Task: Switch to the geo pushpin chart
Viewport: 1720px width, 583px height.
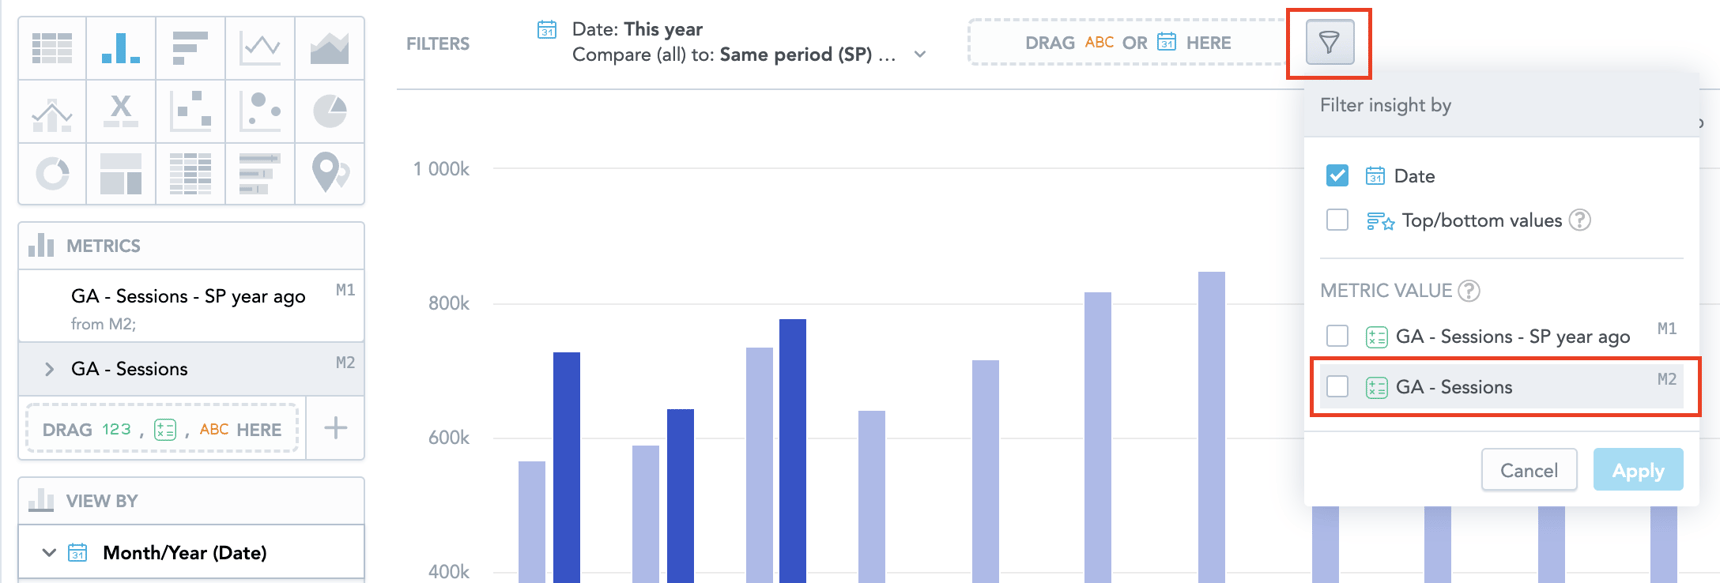Action: coord(329,173)
